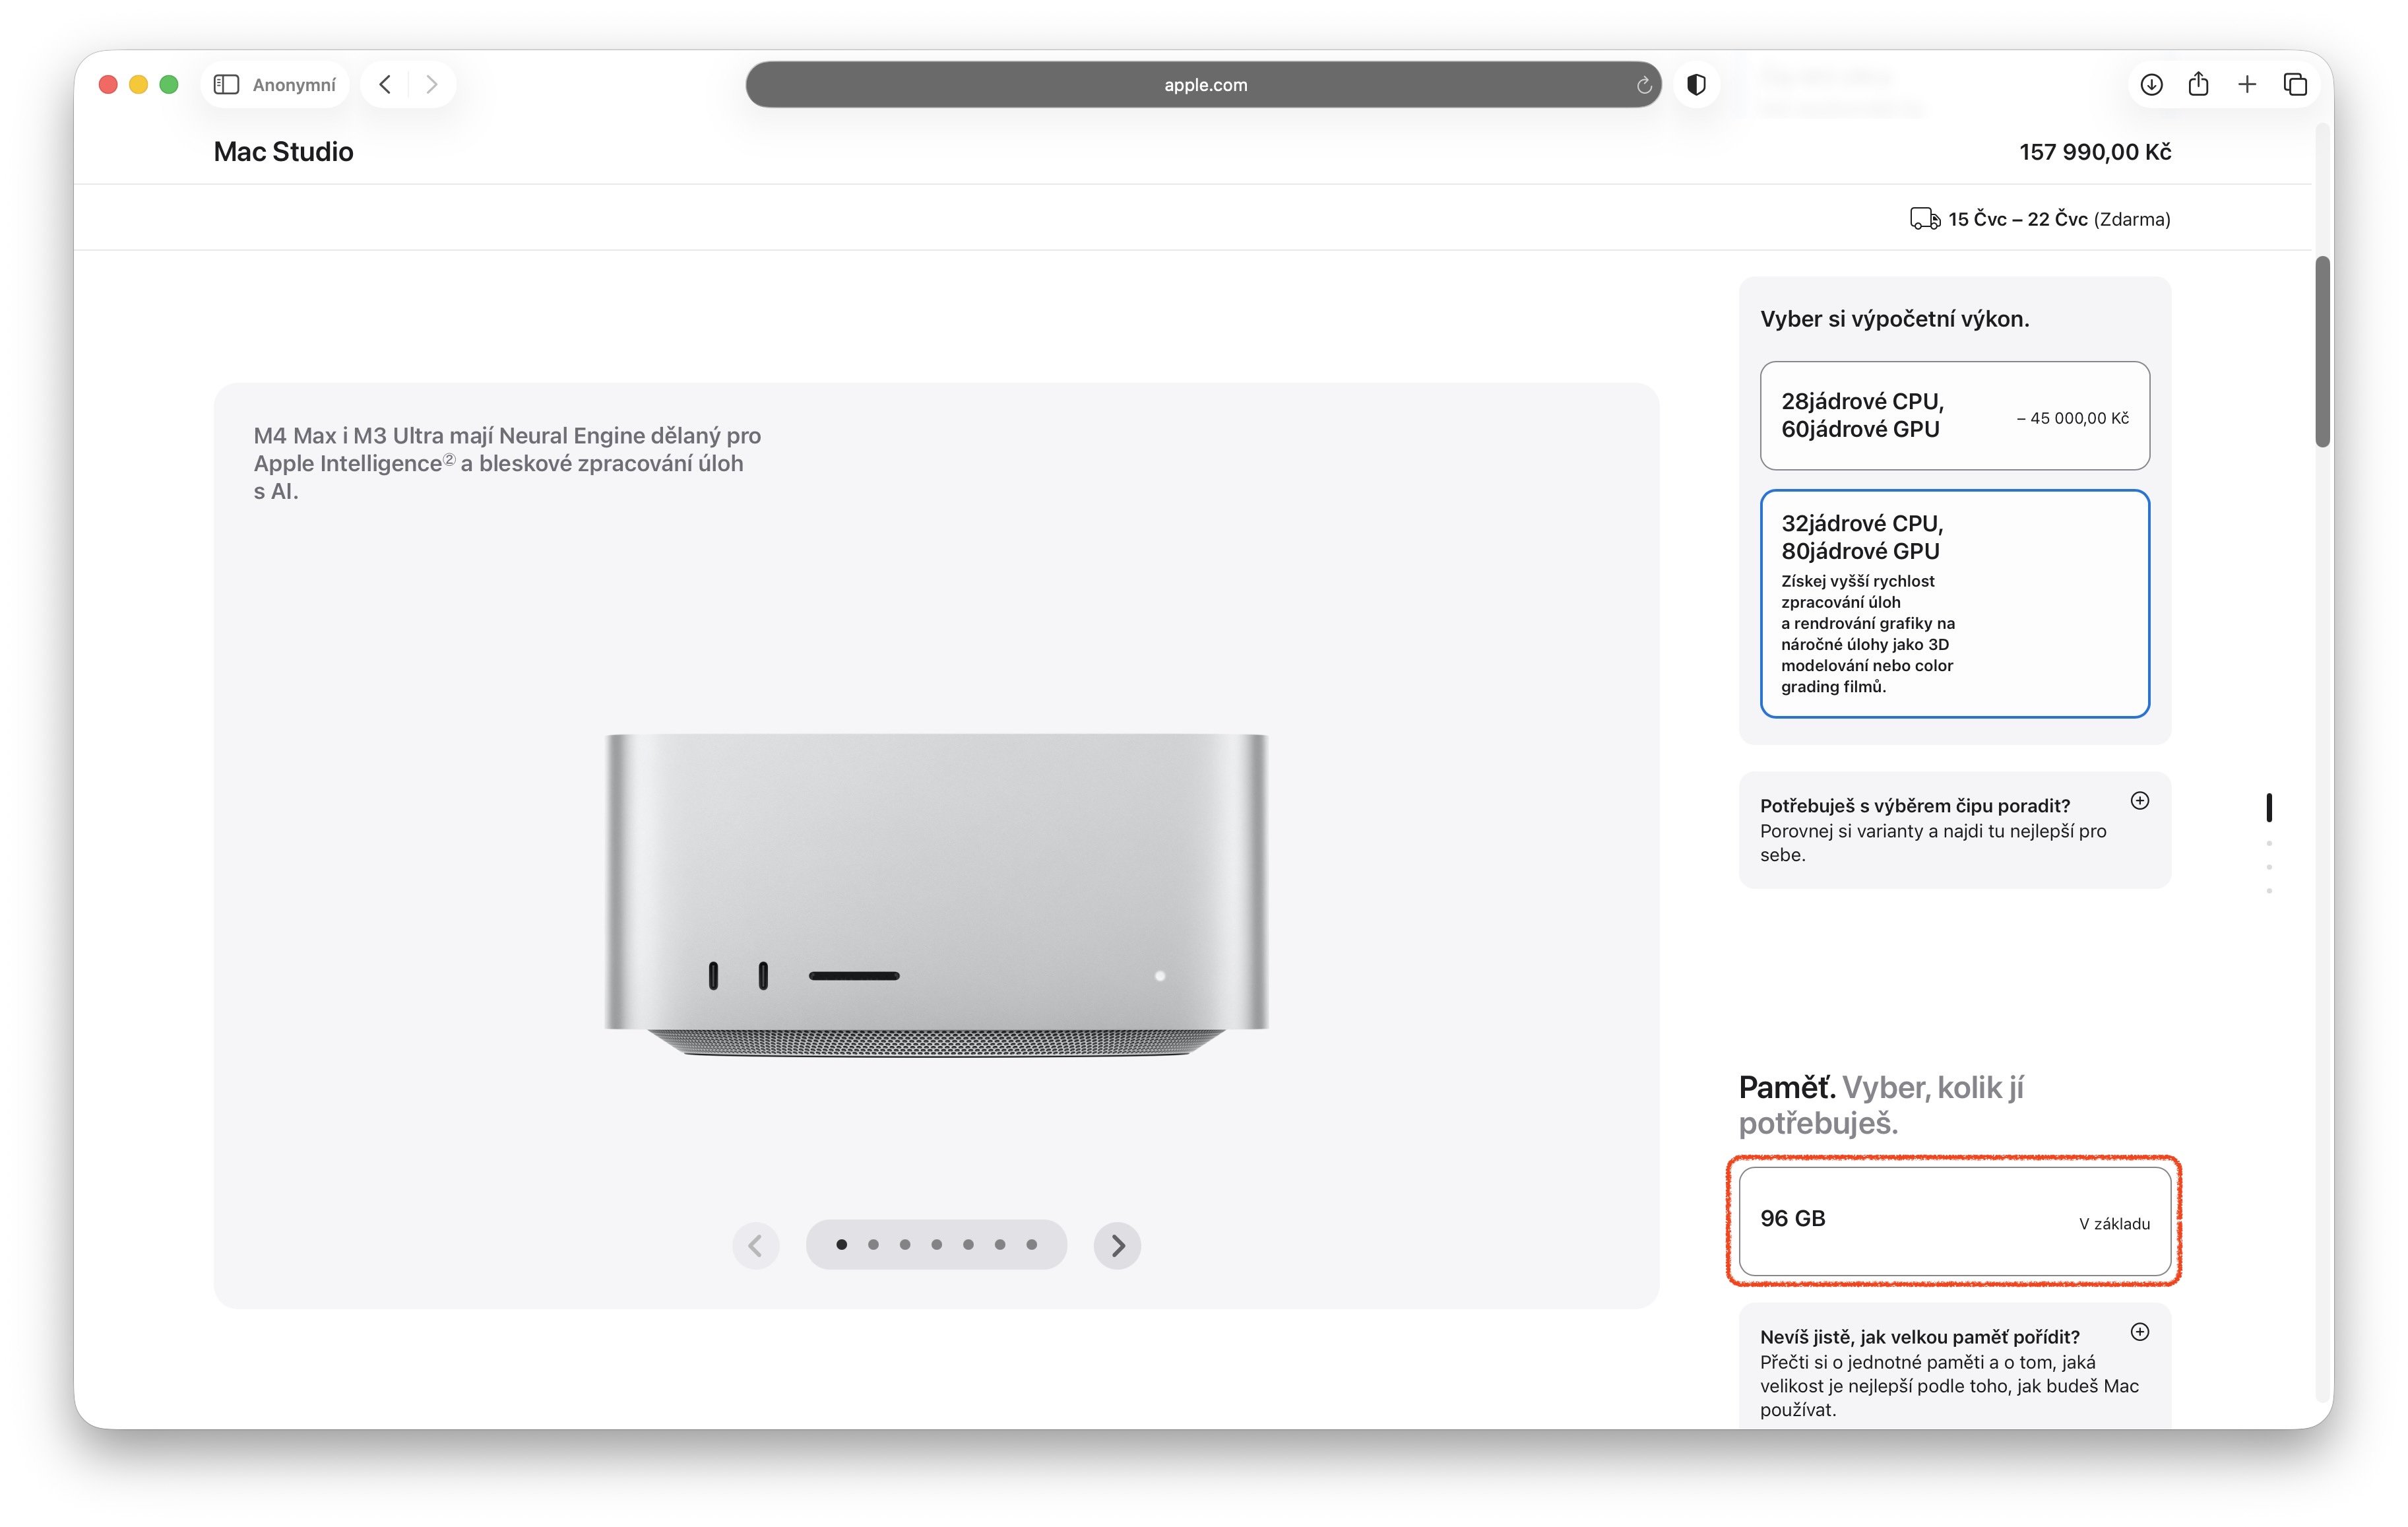This screenshot has width=2408, height=1527.
Task: Click the page's vertical scrollbar thumb
Action: point(2322,352)
